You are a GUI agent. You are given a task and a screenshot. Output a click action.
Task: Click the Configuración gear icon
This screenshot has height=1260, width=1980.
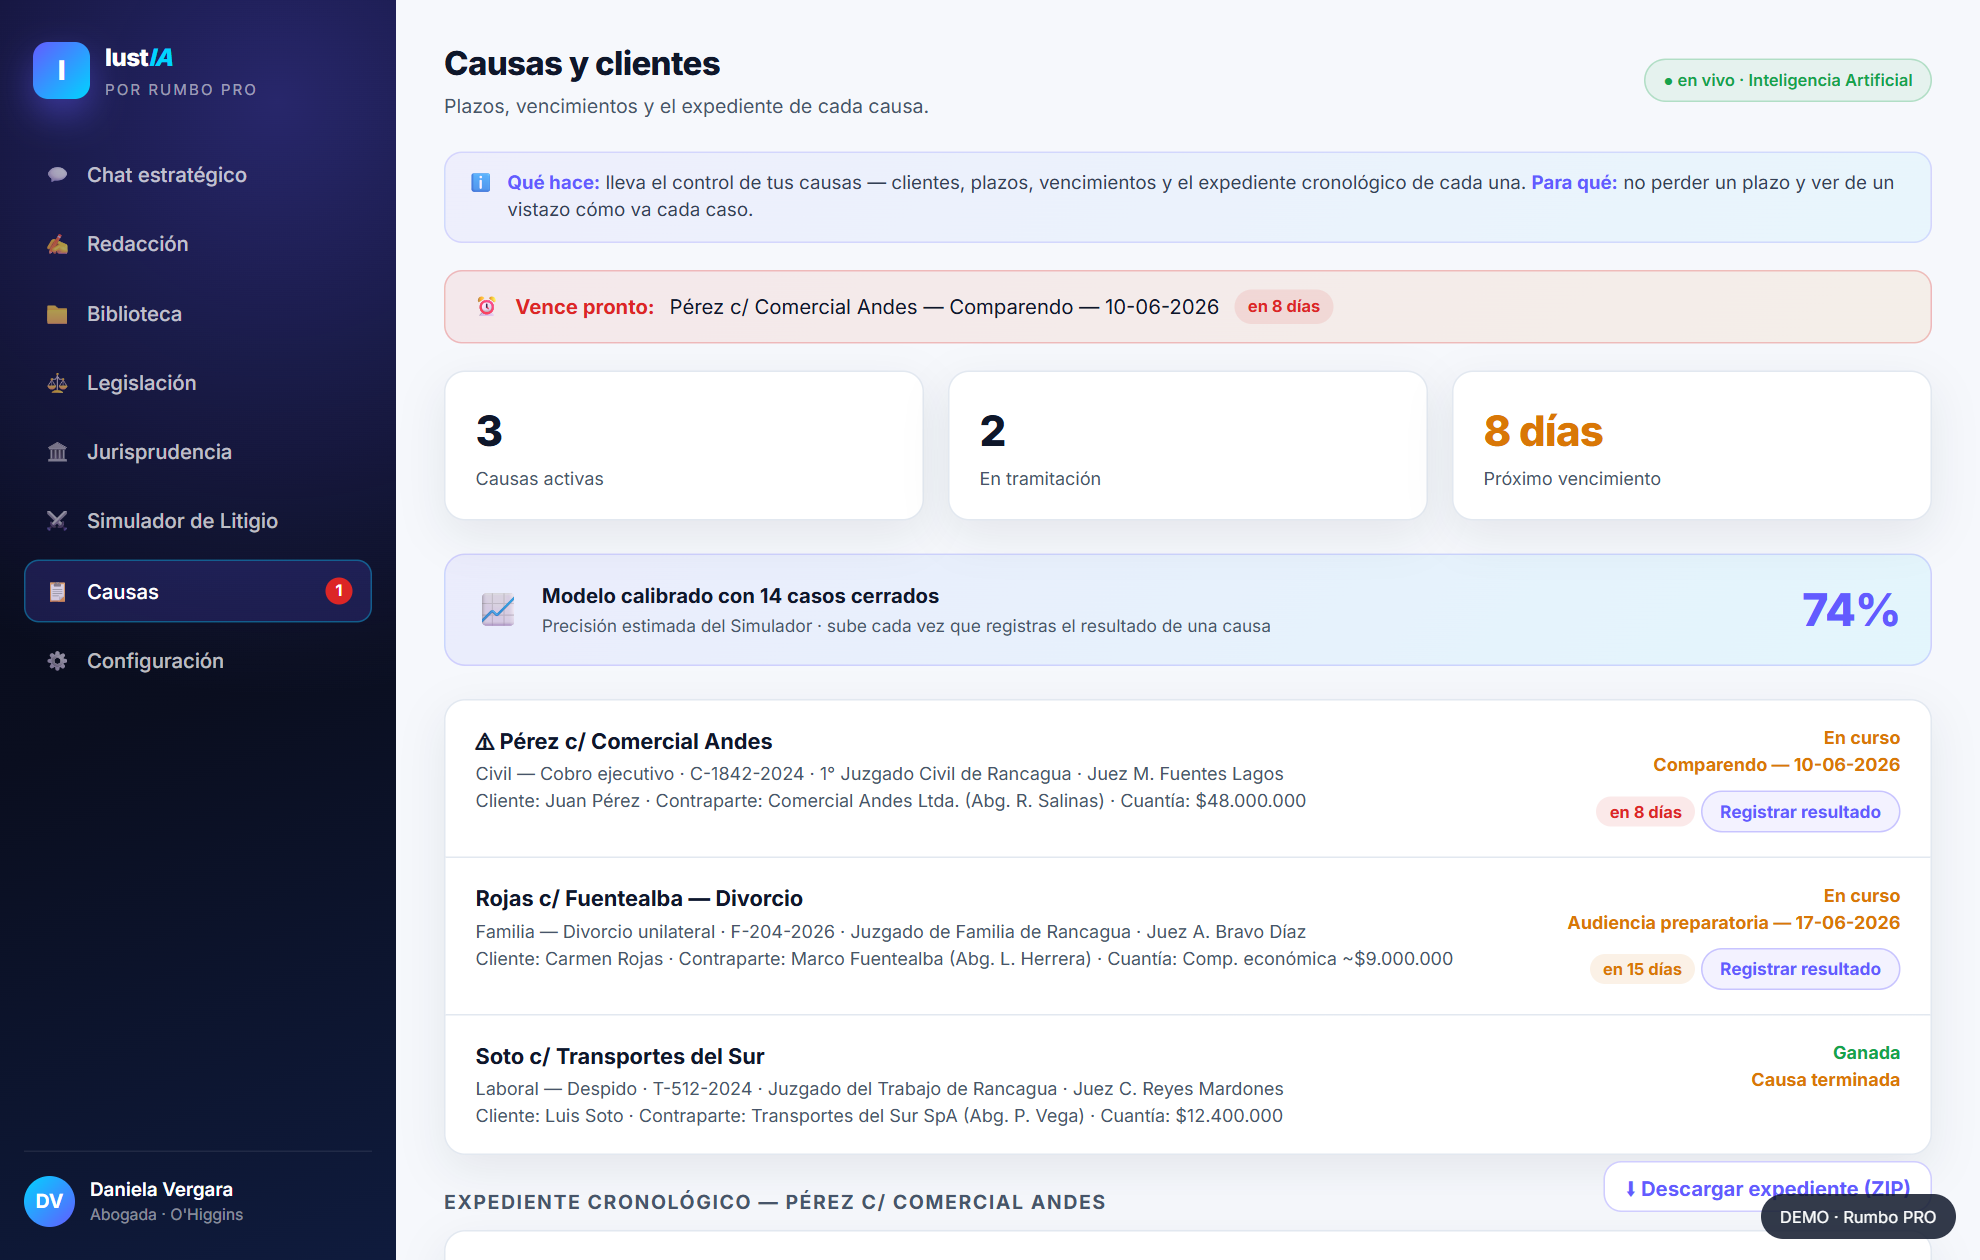57,661
